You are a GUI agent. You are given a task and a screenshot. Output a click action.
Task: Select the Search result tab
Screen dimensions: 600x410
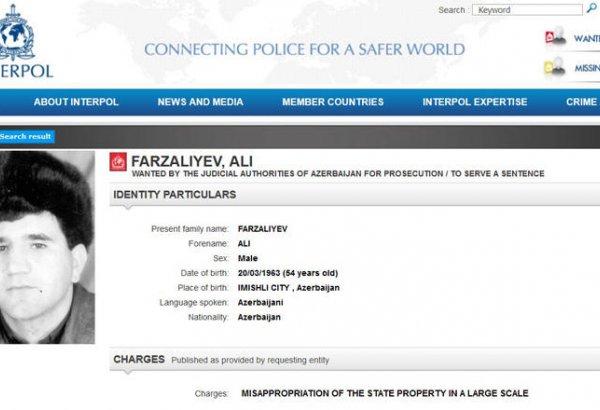coord(26,137)
